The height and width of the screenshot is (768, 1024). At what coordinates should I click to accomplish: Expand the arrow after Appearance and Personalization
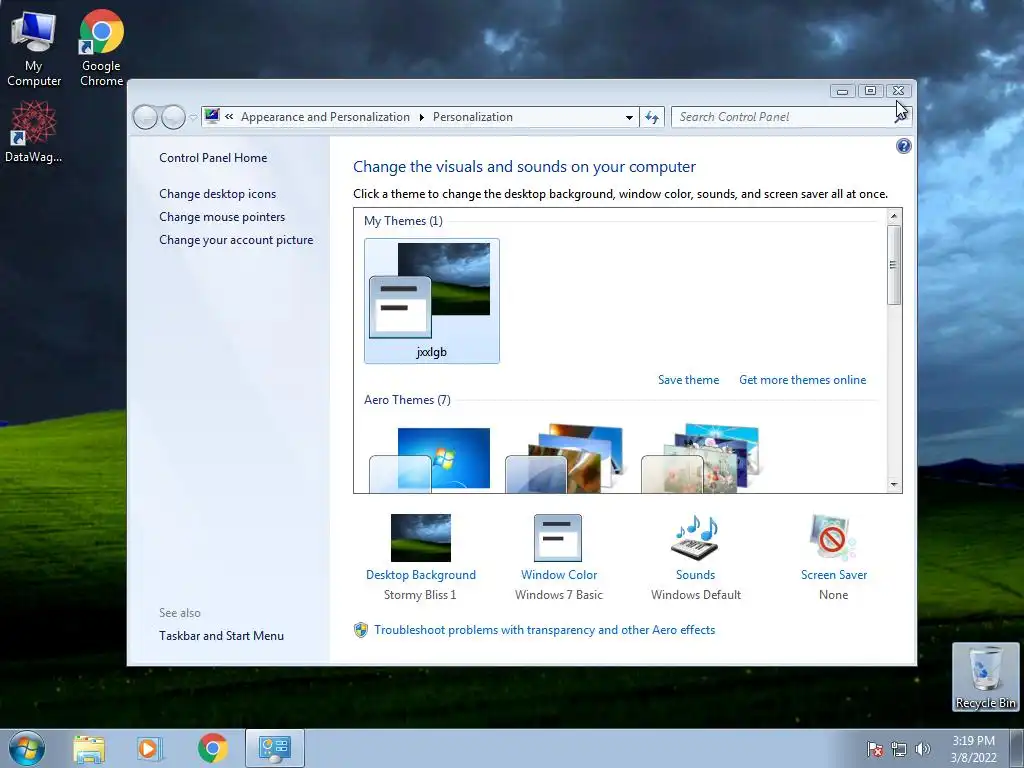tap(421, 118)
